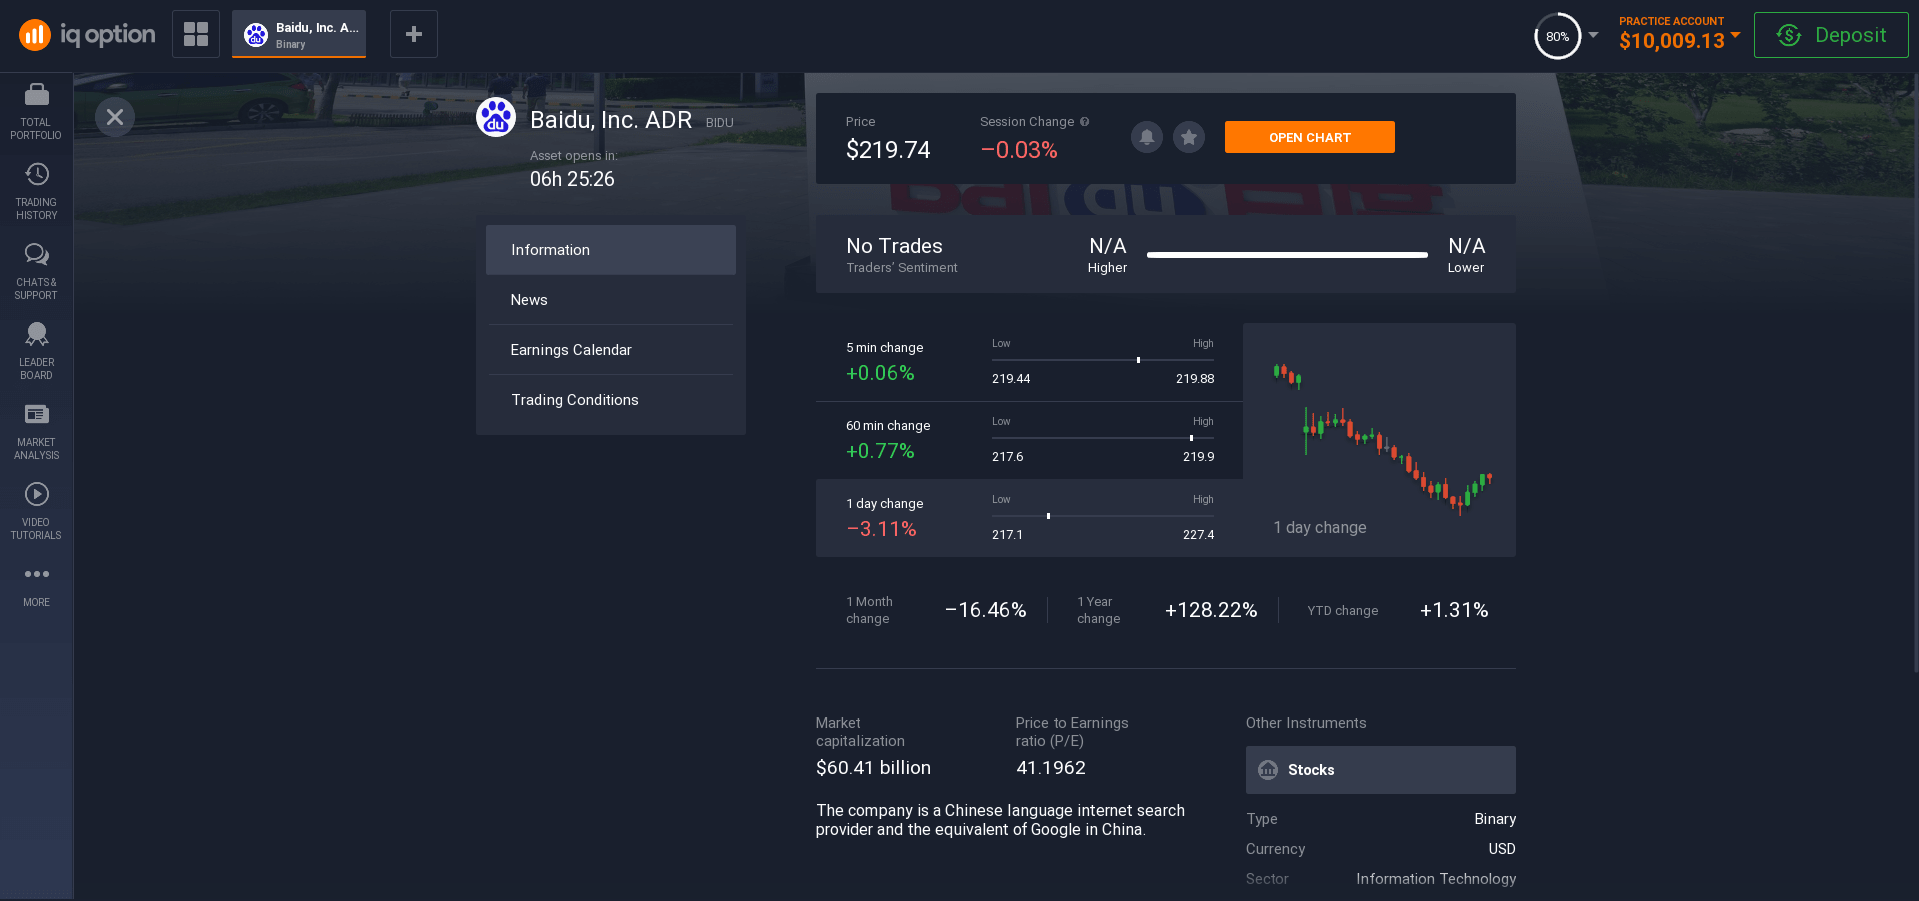Set a price alert bell
The height and width of the screenshot is (901, 1919).
tap(1147, 137)
